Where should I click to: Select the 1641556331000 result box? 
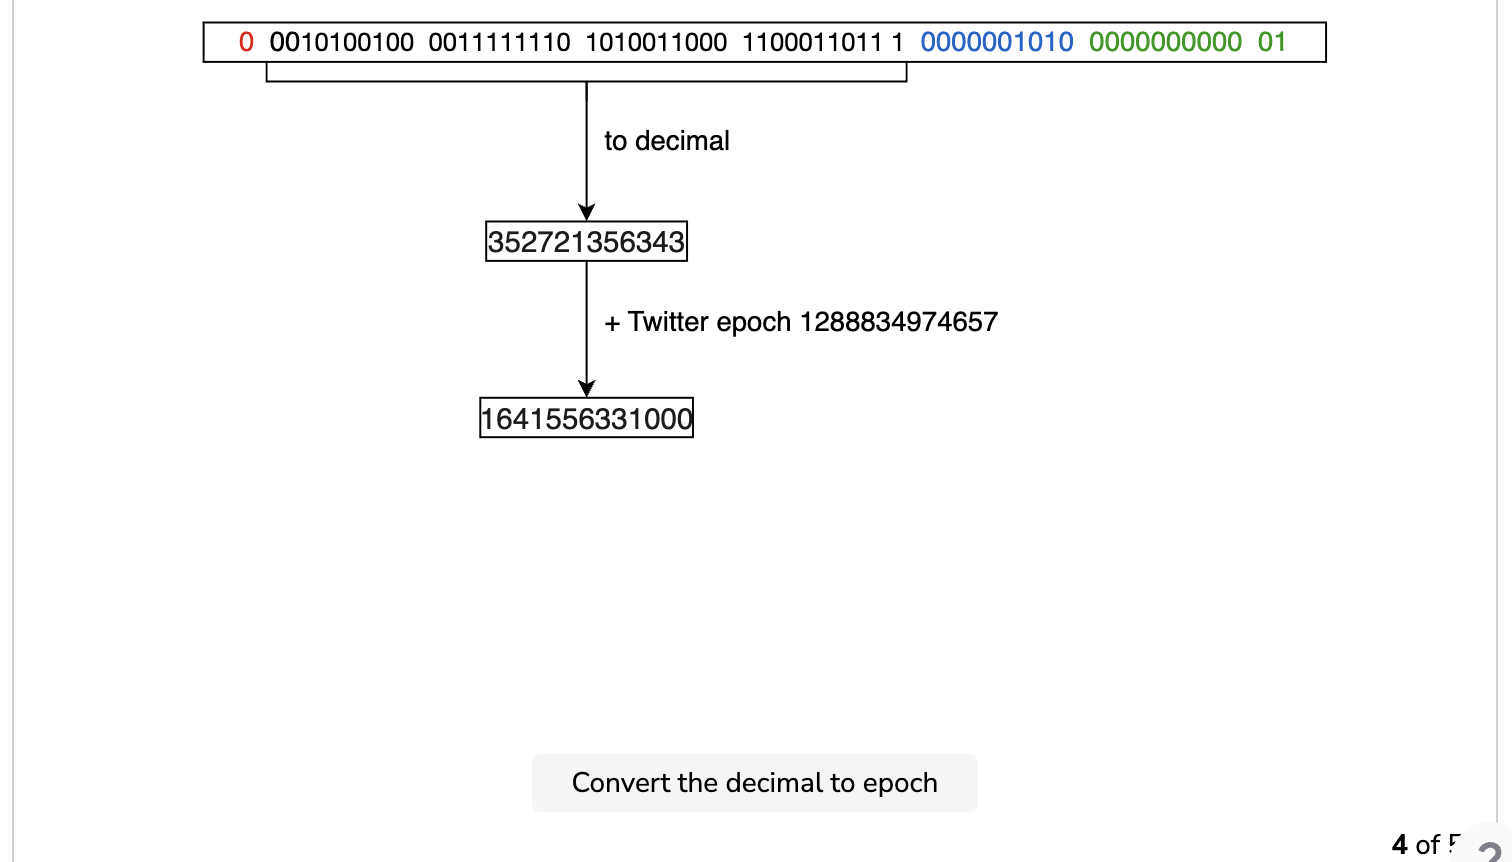(x=586, y=418)
